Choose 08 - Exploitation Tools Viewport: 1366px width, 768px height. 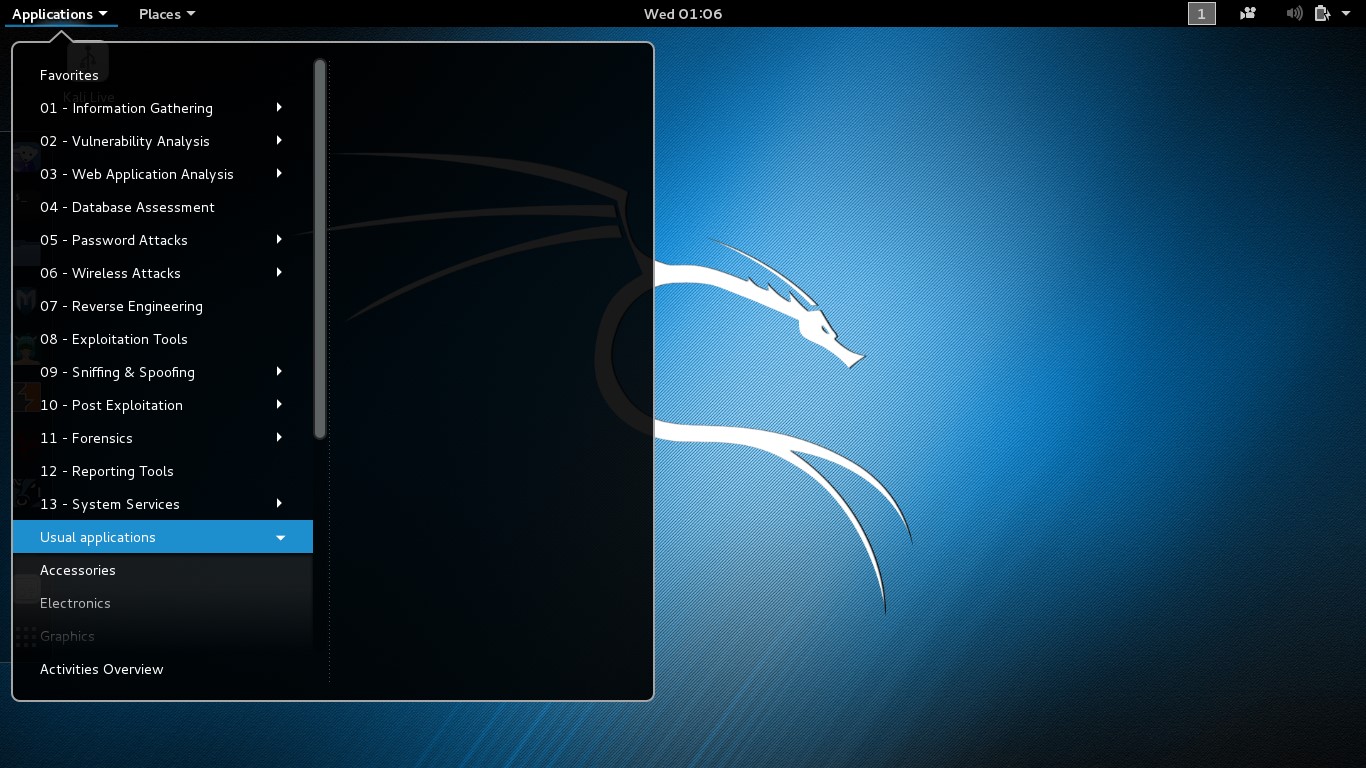[x=114, y=339]
